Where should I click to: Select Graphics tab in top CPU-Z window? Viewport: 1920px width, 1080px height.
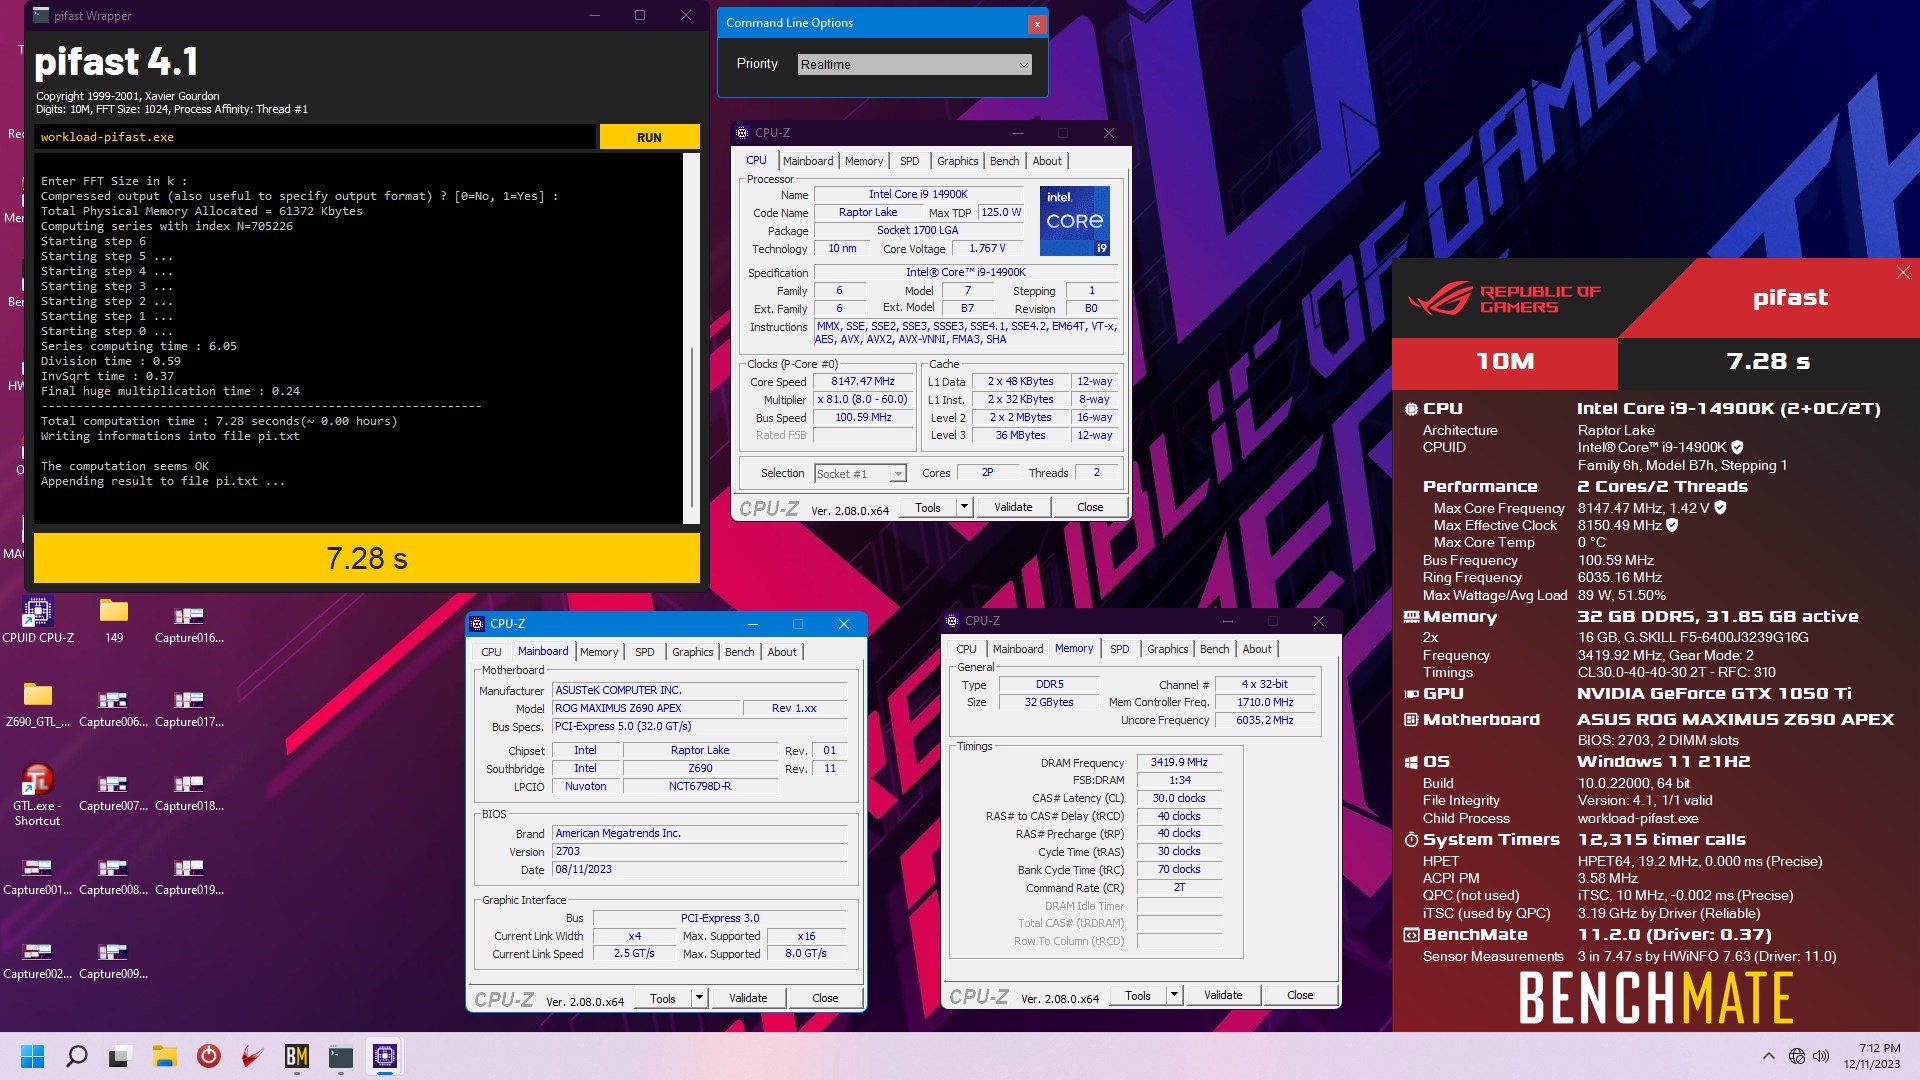pyautogui.click(x=957, y=161)
